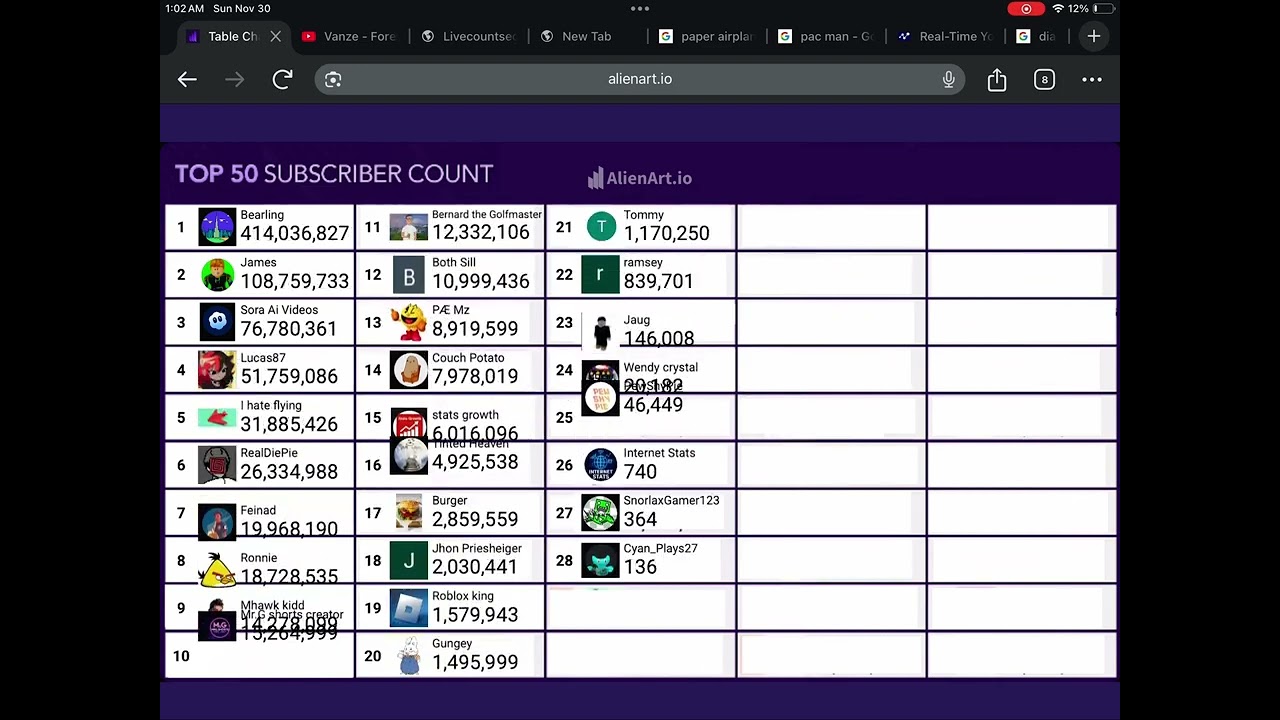Image resolution: width=1280 pixels, height=720 pixels.
Task: Click Jhon Priesheiger's J avatar
Action: click(408, 561)
